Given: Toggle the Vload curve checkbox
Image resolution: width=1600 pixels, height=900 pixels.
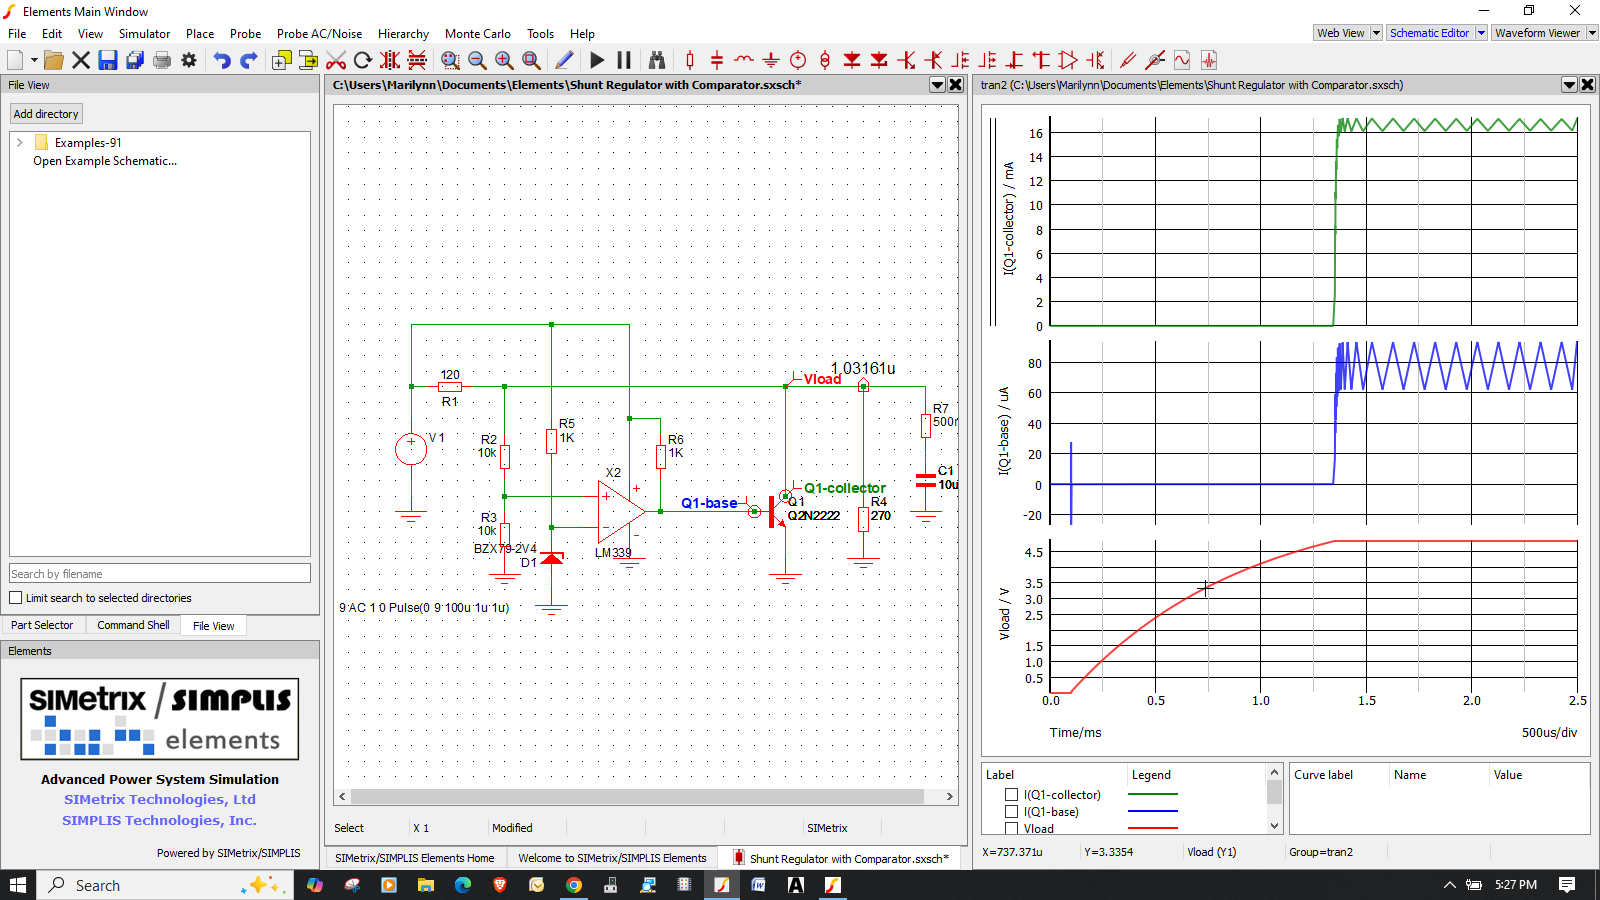Looking at the screenshot, I should point(1011,828).
